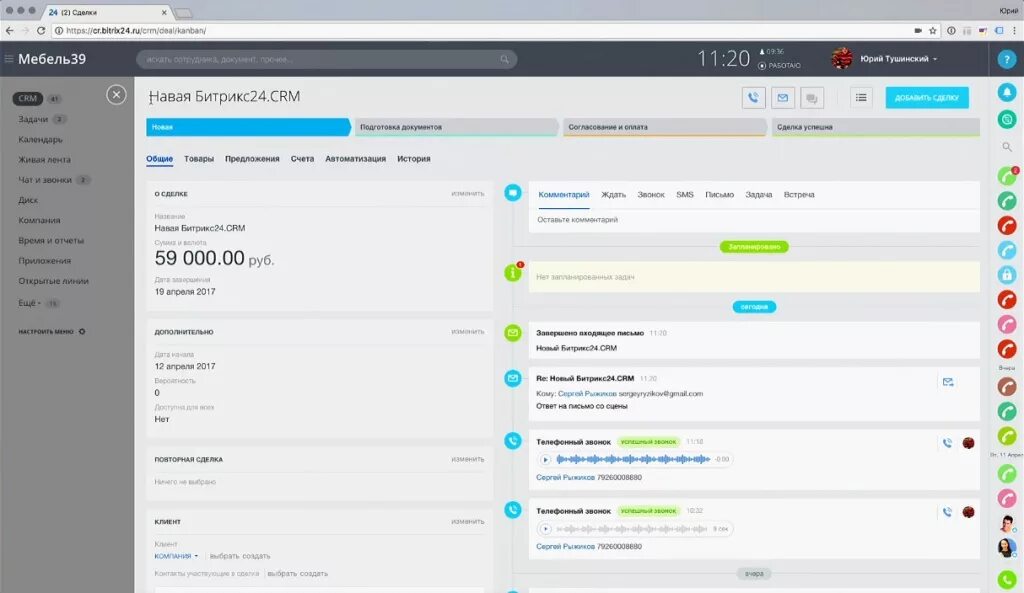Click изменить in the Повторная сделка section
1024x593 pixels.
[x=468, y=459]
